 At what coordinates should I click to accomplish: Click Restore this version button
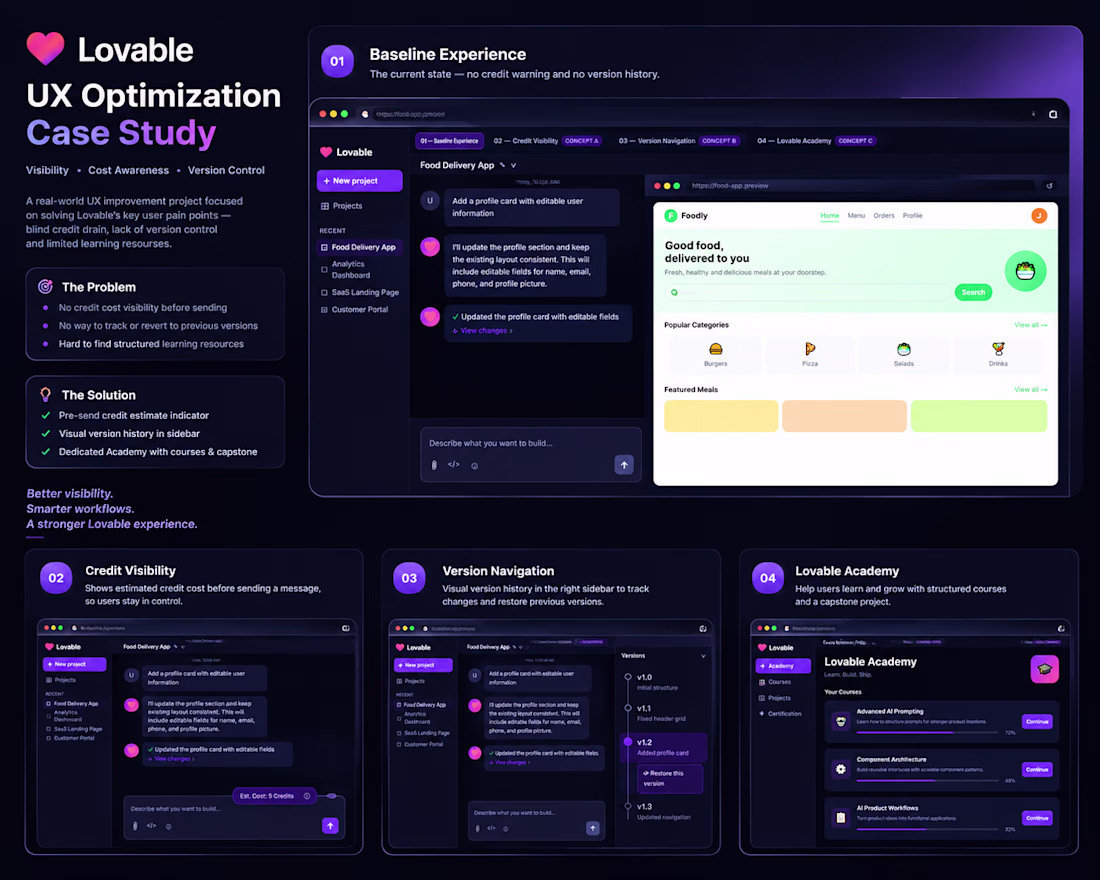pyautogui.click(x=669, y=778)
